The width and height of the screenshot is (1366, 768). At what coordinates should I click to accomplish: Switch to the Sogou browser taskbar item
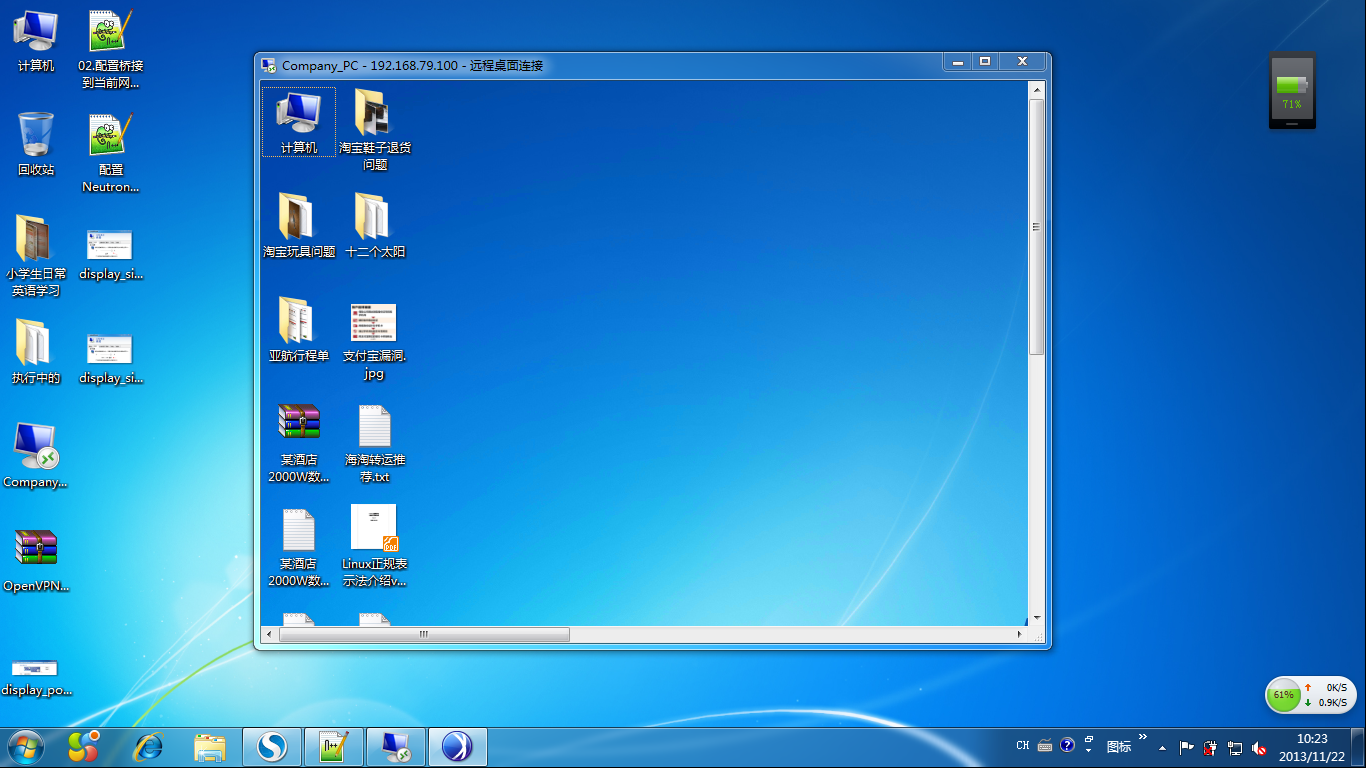(x=272, y=747)
